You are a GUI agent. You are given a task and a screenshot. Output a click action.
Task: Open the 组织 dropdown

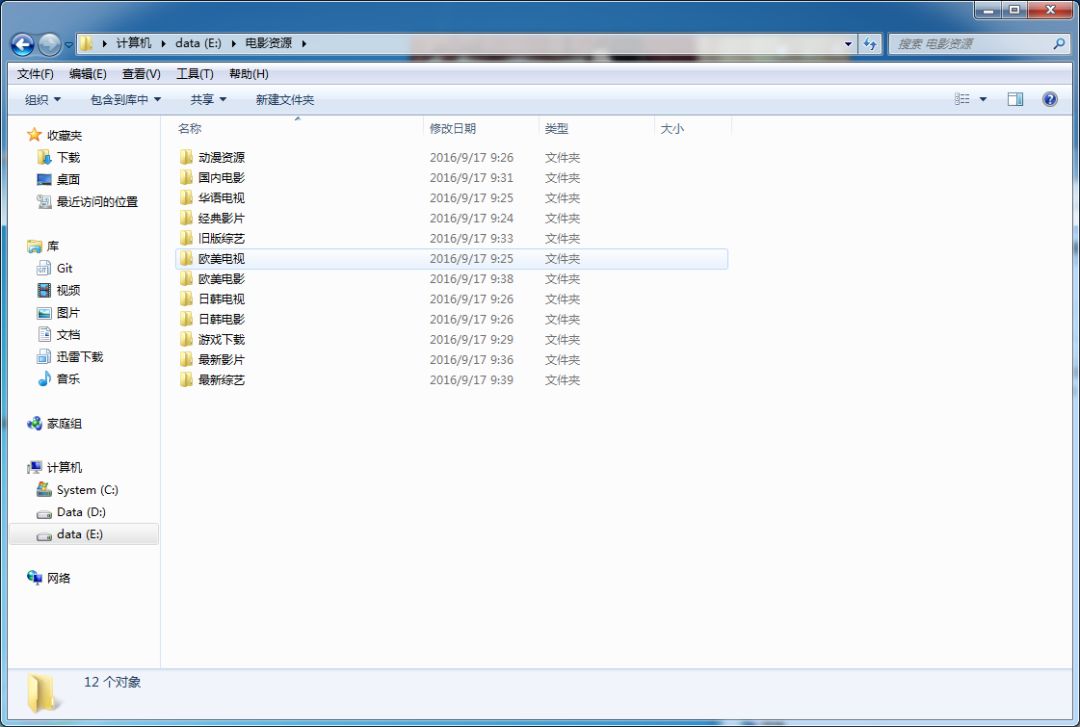click(x=43, y=100)
